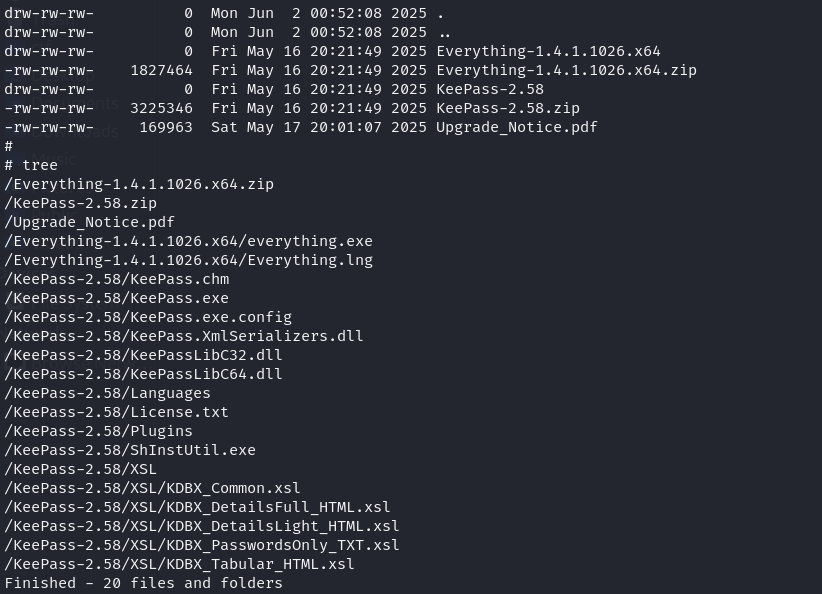Click the KeePass.exe.config path

coord(148,317)
